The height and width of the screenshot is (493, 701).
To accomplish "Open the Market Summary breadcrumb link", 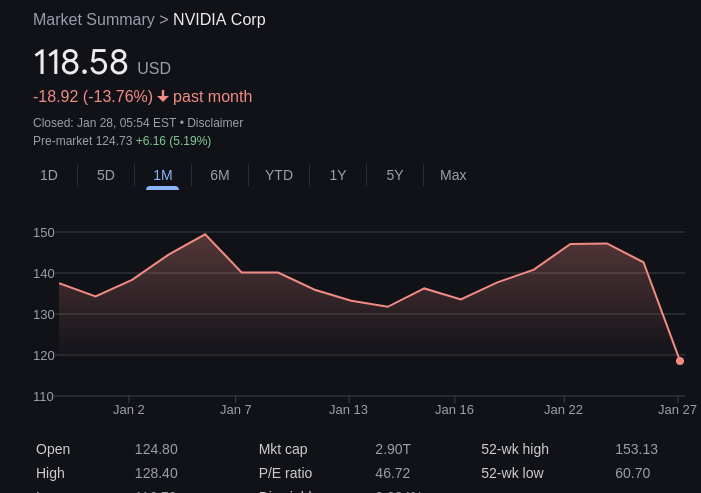I will 93,20.
